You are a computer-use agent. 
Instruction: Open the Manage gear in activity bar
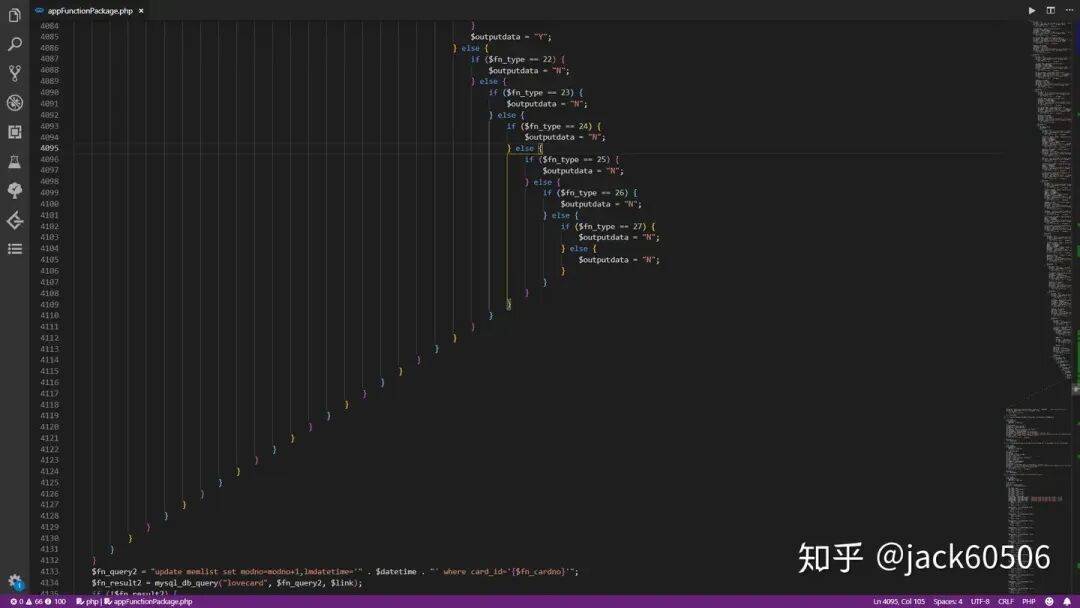click(14, 582)
